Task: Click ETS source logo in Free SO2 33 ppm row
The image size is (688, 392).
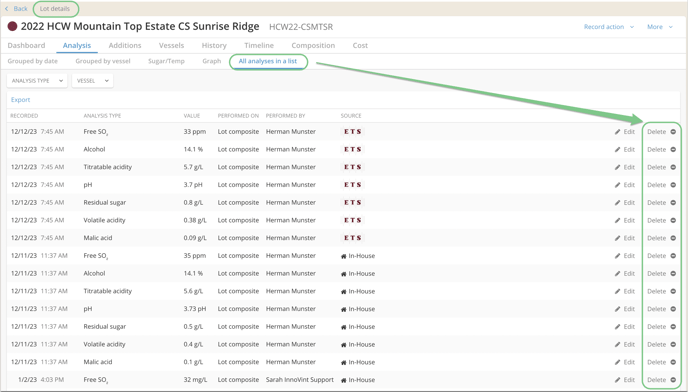Action: click(353, 132)
